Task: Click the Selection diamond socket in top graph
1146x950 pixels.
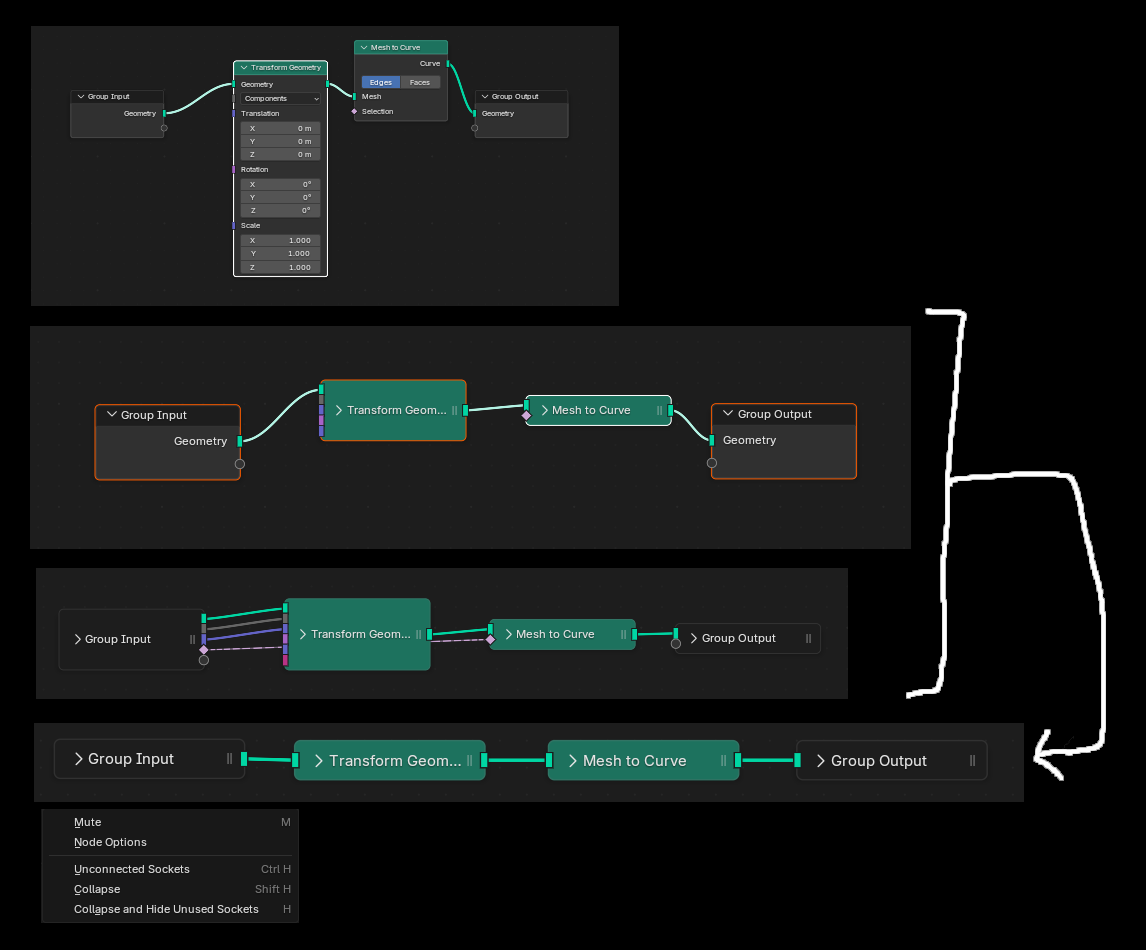Action: 354,111
